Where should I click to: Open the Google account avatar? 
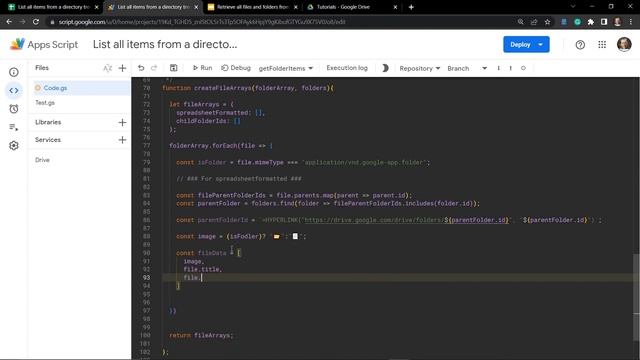click(x=624, y=44)
